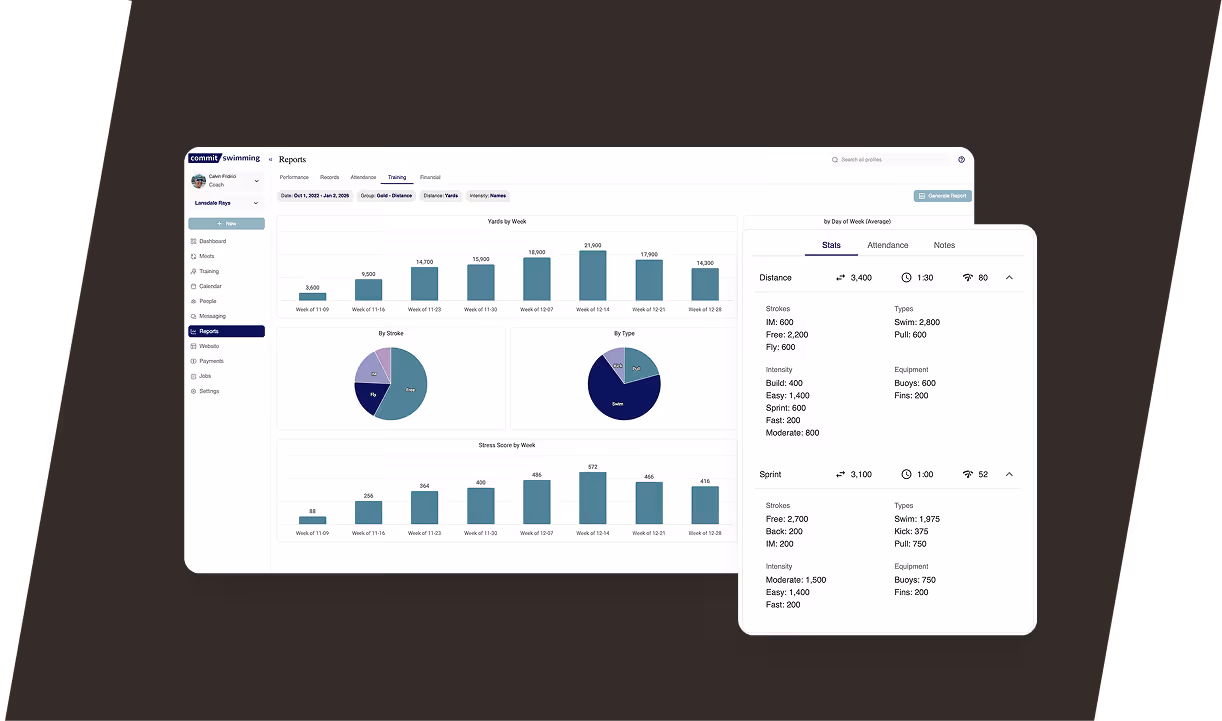1222x721 pixels.
Task: Click the Search all profiles field
Action: coord(890,159)
